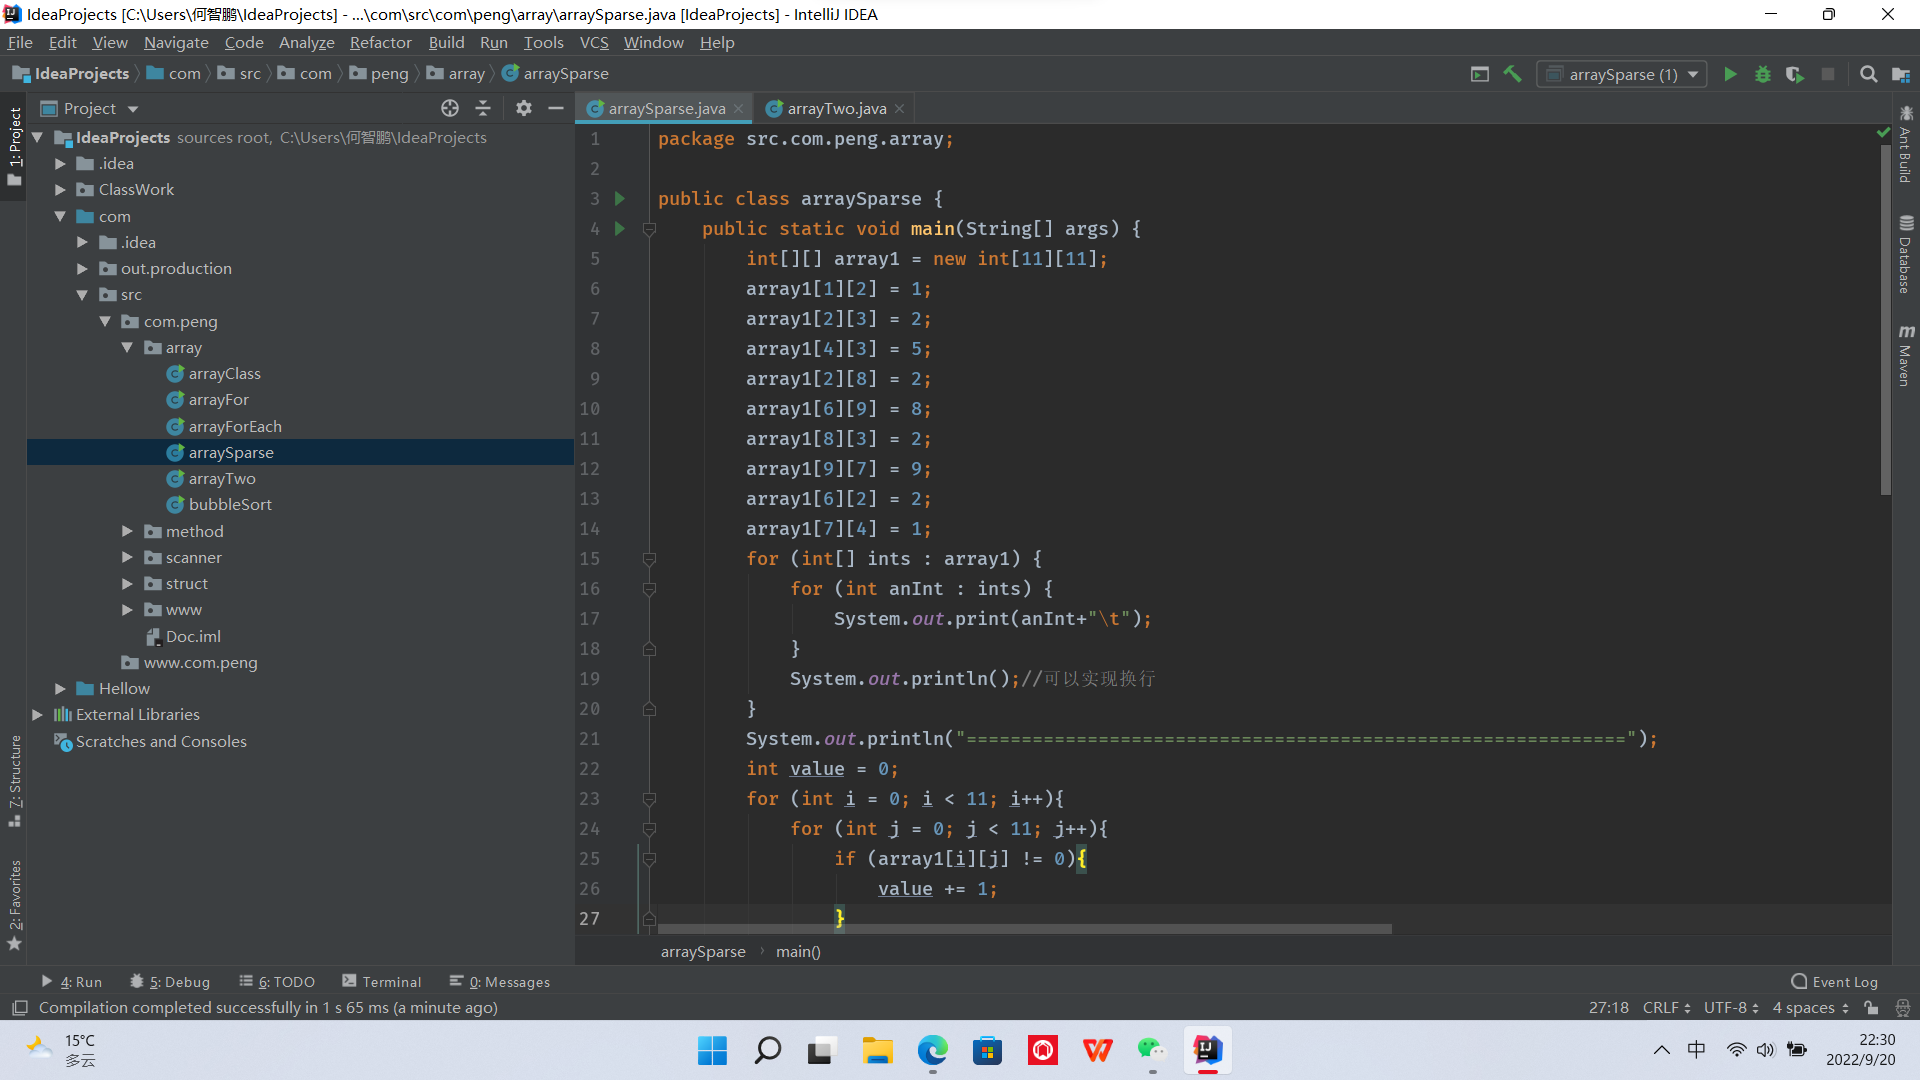Screen dimensions: 1920x1080
Task: Click the editor horizontal scrollbar
Action: (x=1024, y=929)
